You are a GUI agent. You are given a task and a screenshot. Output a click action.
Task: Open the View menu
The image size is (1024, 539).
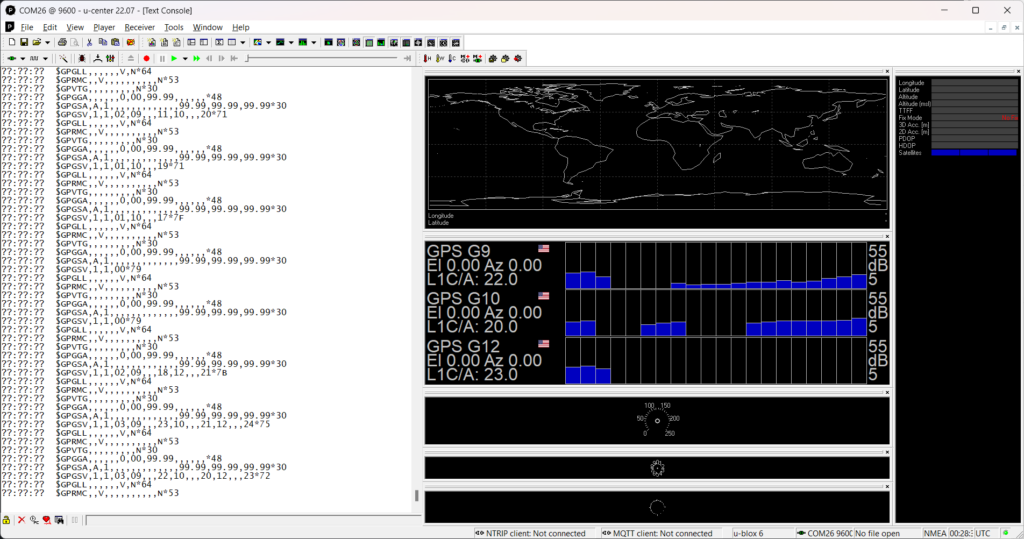[75, 27]
